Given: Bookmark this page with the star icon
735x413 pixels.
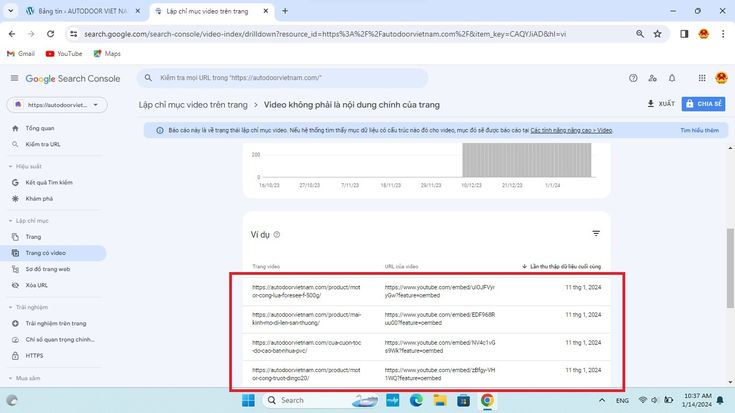Looking at the screenshot, I should point(658,34).
